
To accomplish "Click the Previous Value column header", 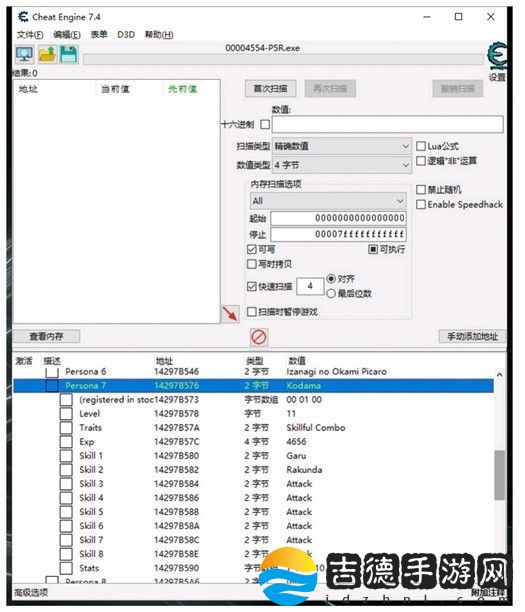I will (x=182, y=89).
